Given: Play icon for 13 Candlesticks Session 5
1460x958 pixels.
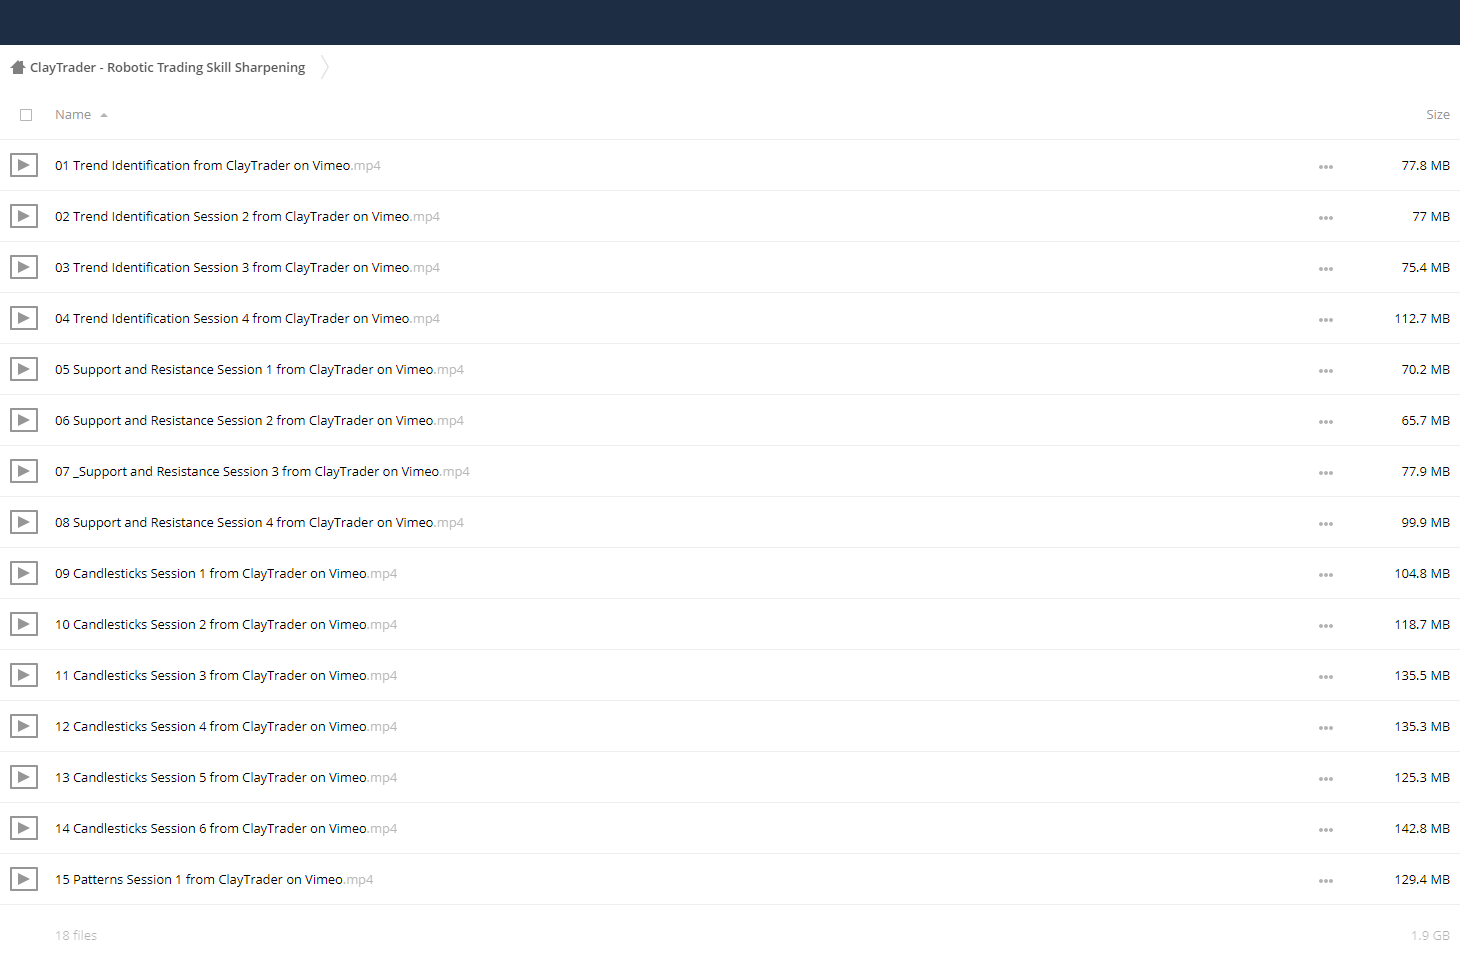Looking at the screenshot, I should point(24,777).
